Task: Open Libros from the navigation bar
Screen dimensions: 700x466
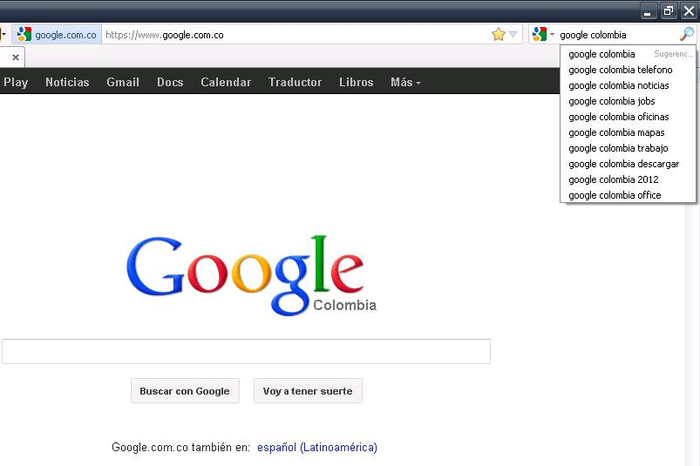Action: click(356, 82)
